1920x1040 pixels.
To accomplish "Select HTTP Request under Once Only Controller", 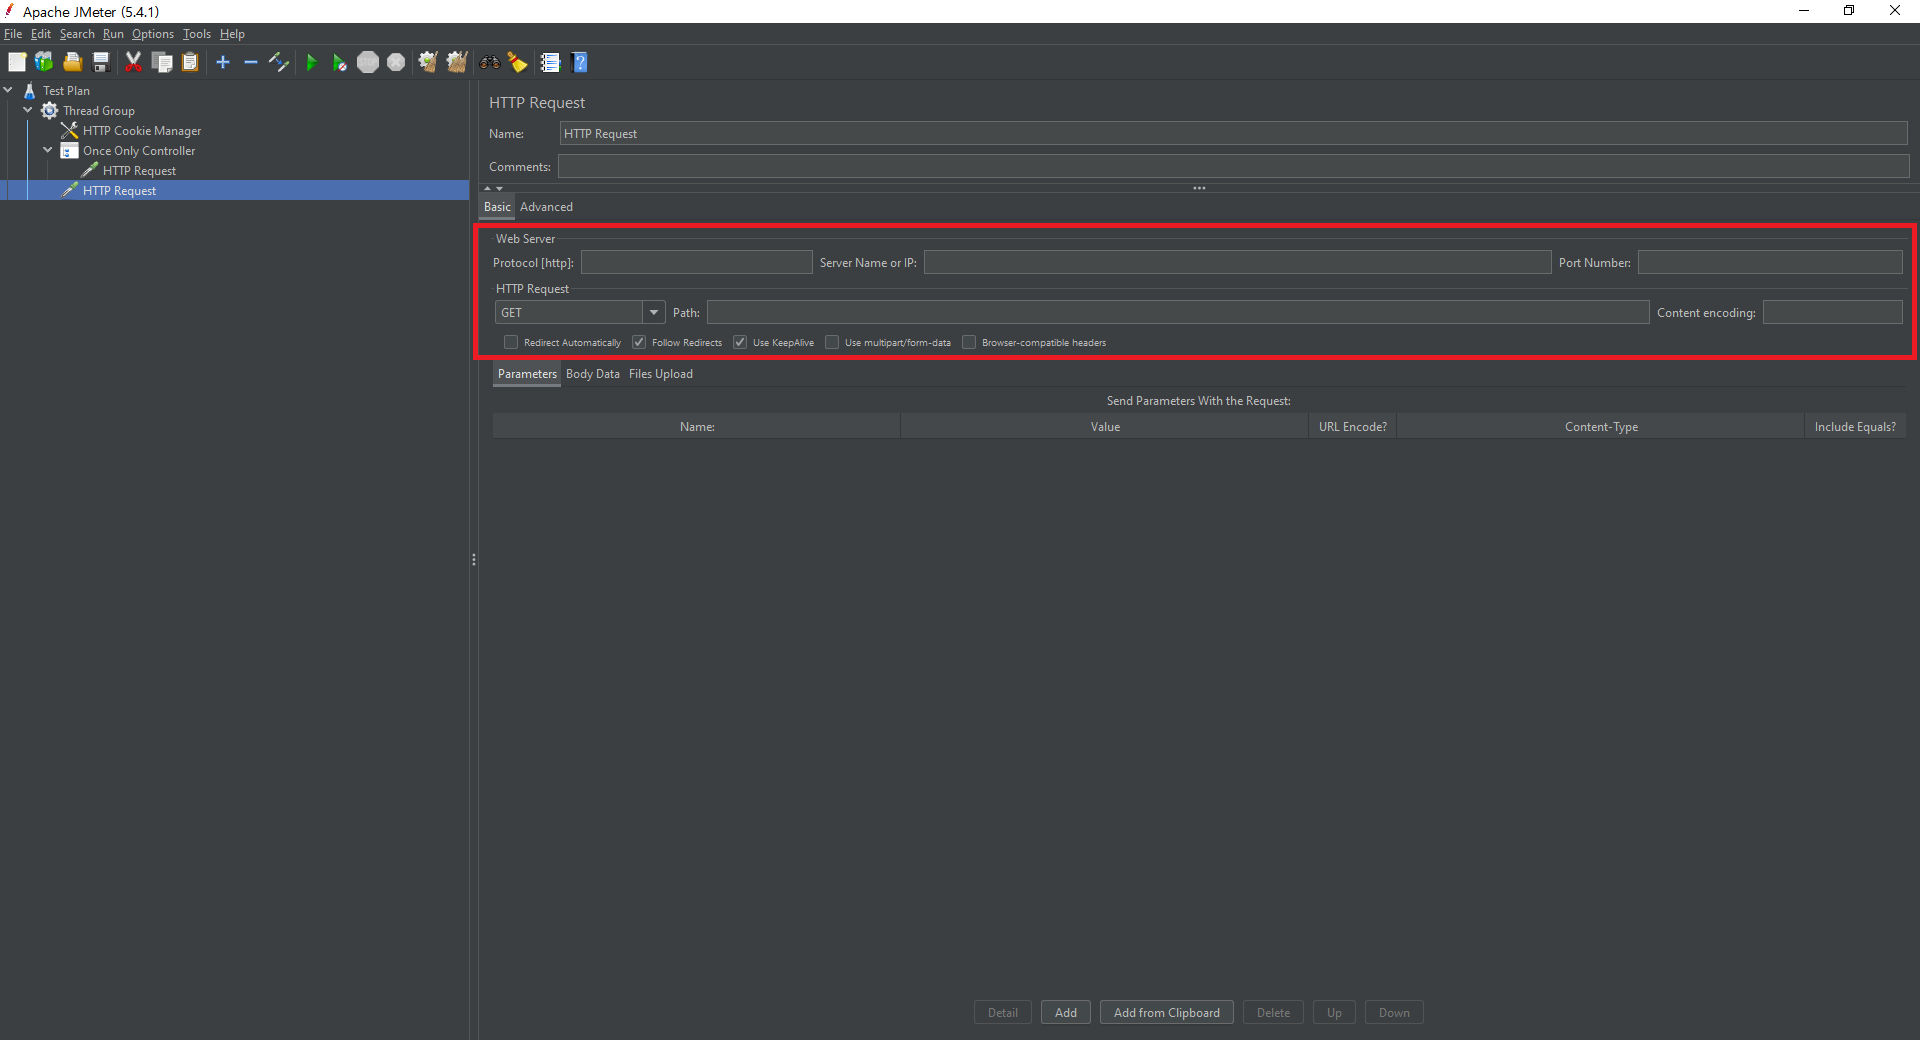I will pos(139,170).
